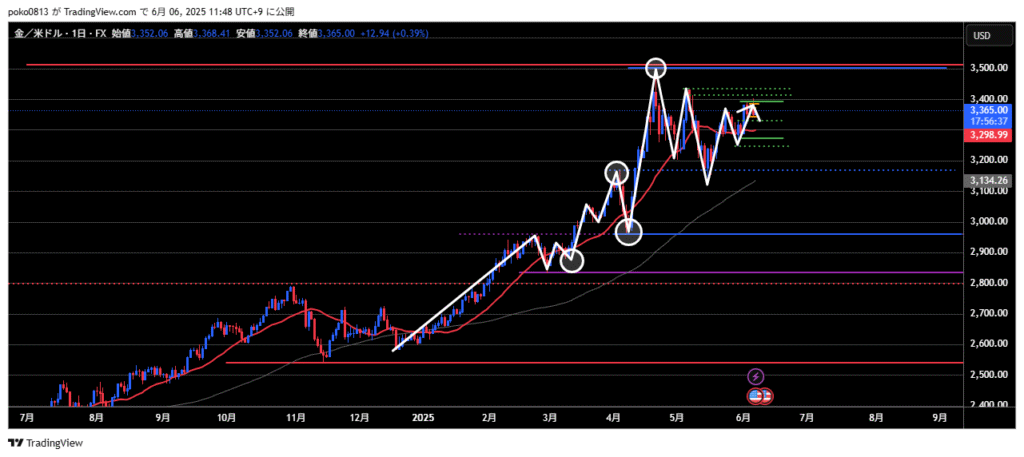Screen dimensions: 1024x457
Task: Click the white circle marker at the March low
Action: pos(571,261)
